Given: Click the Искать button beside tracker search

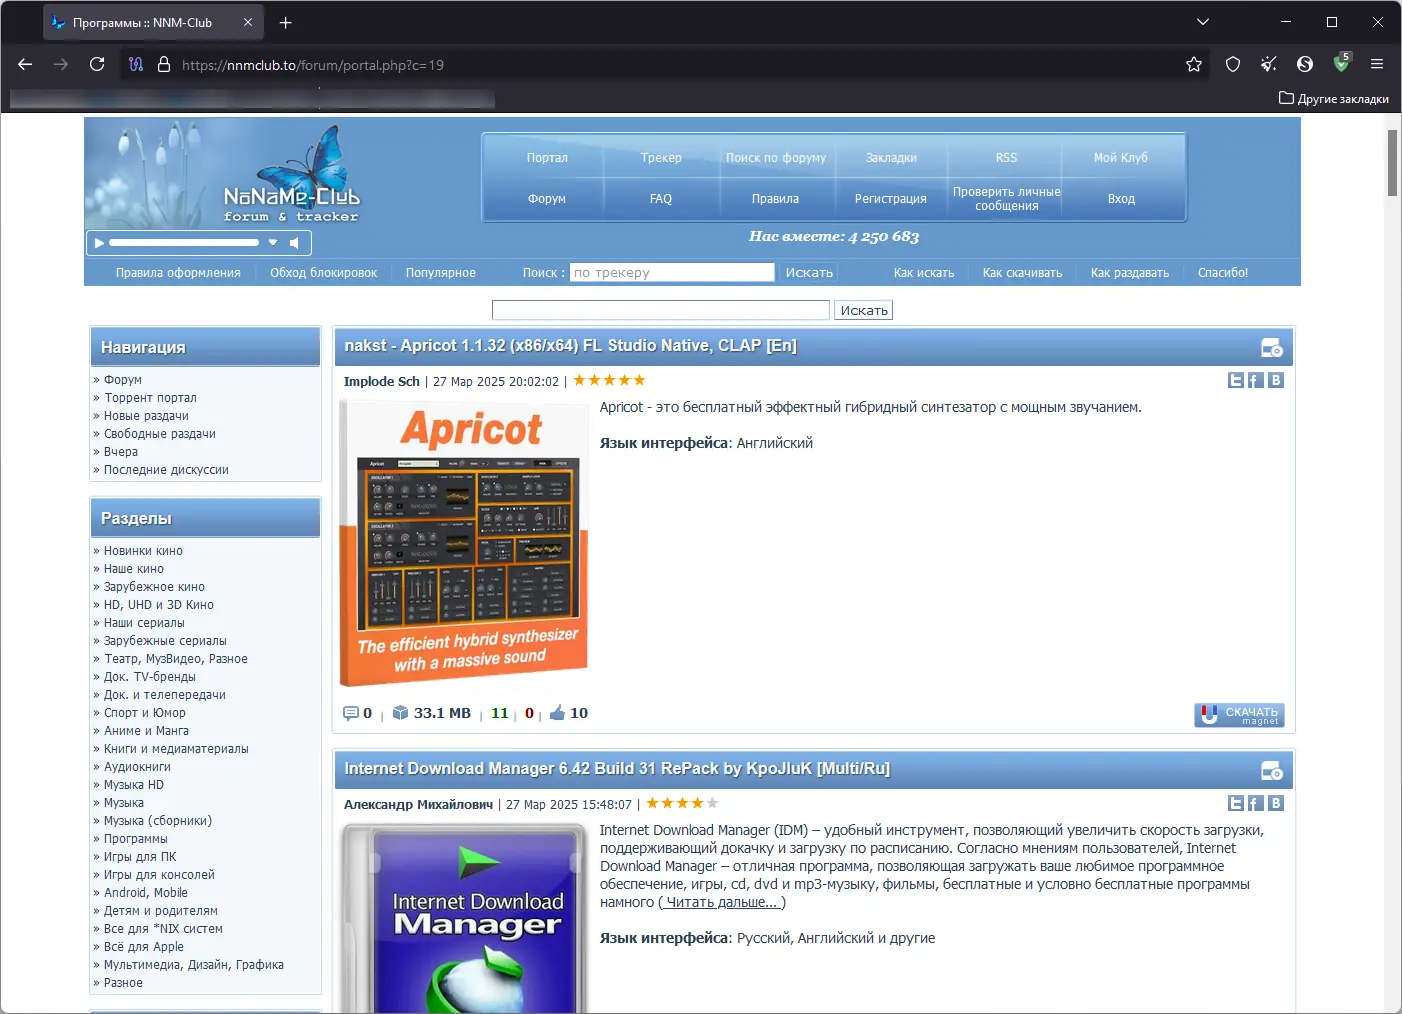Looking at the screenshot, I should [809, 272].
